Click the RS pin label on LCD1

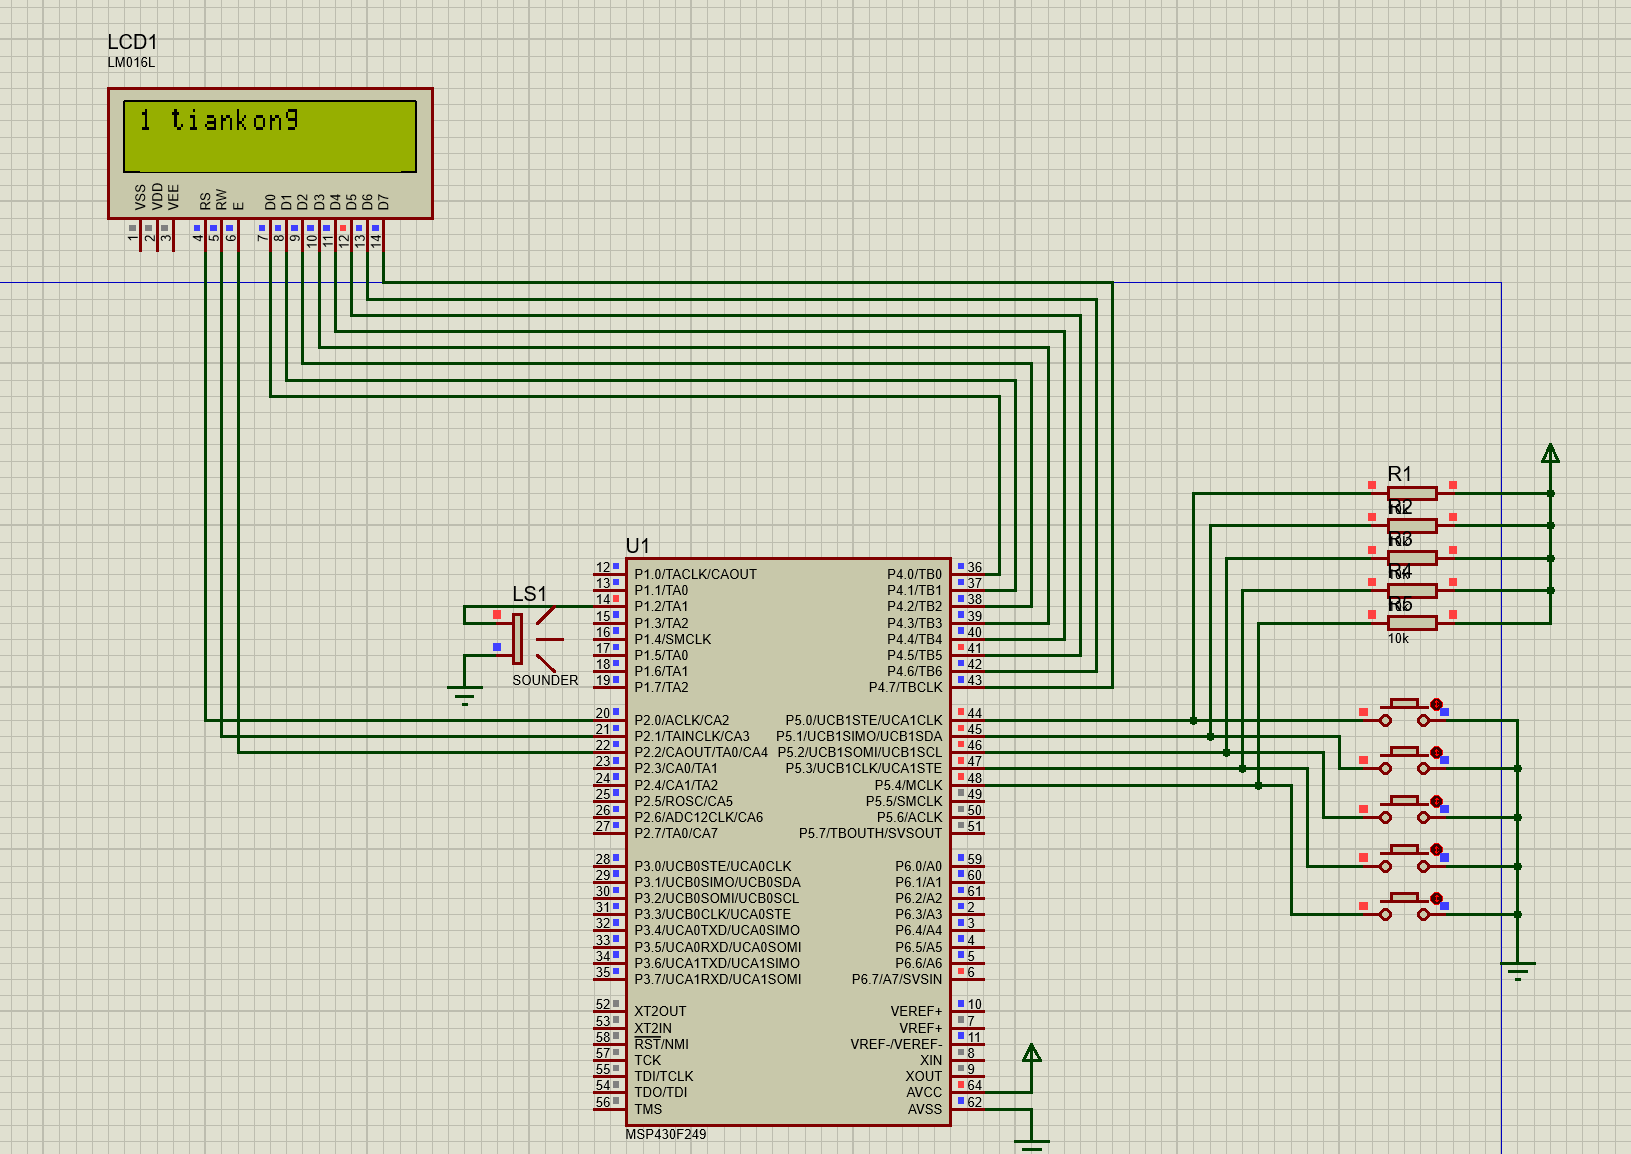205,201
